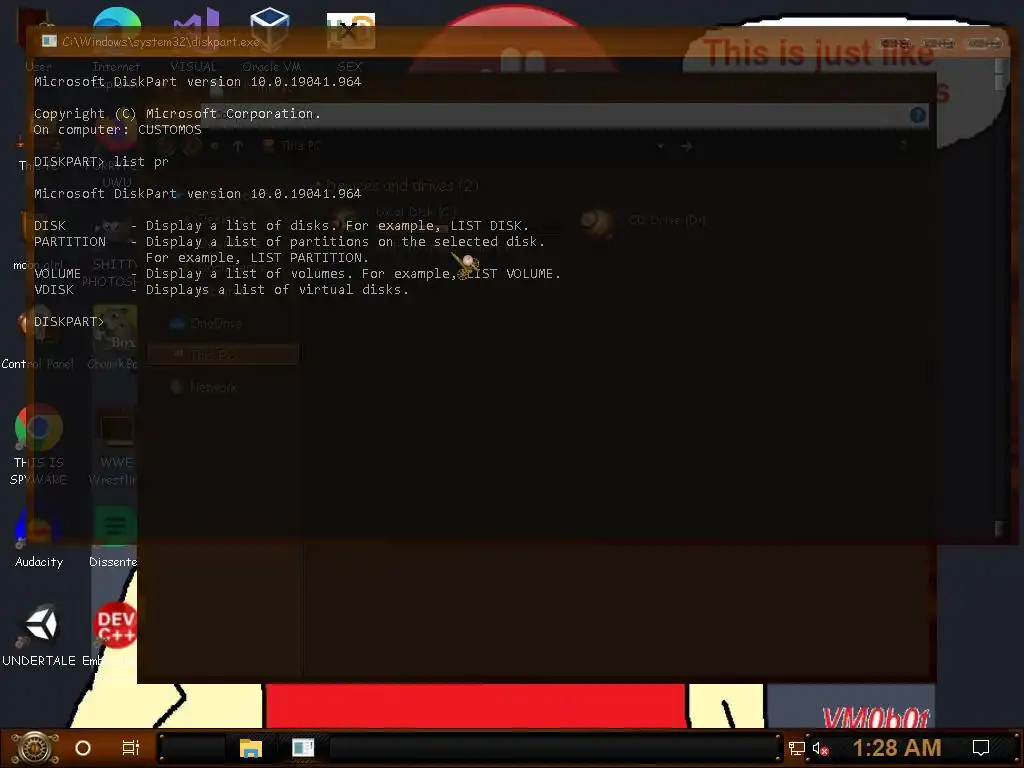Screen dimensions: 1024x768
Task: Click the 'On computer: CUSTOMOS' line
Action: (118, 129)
